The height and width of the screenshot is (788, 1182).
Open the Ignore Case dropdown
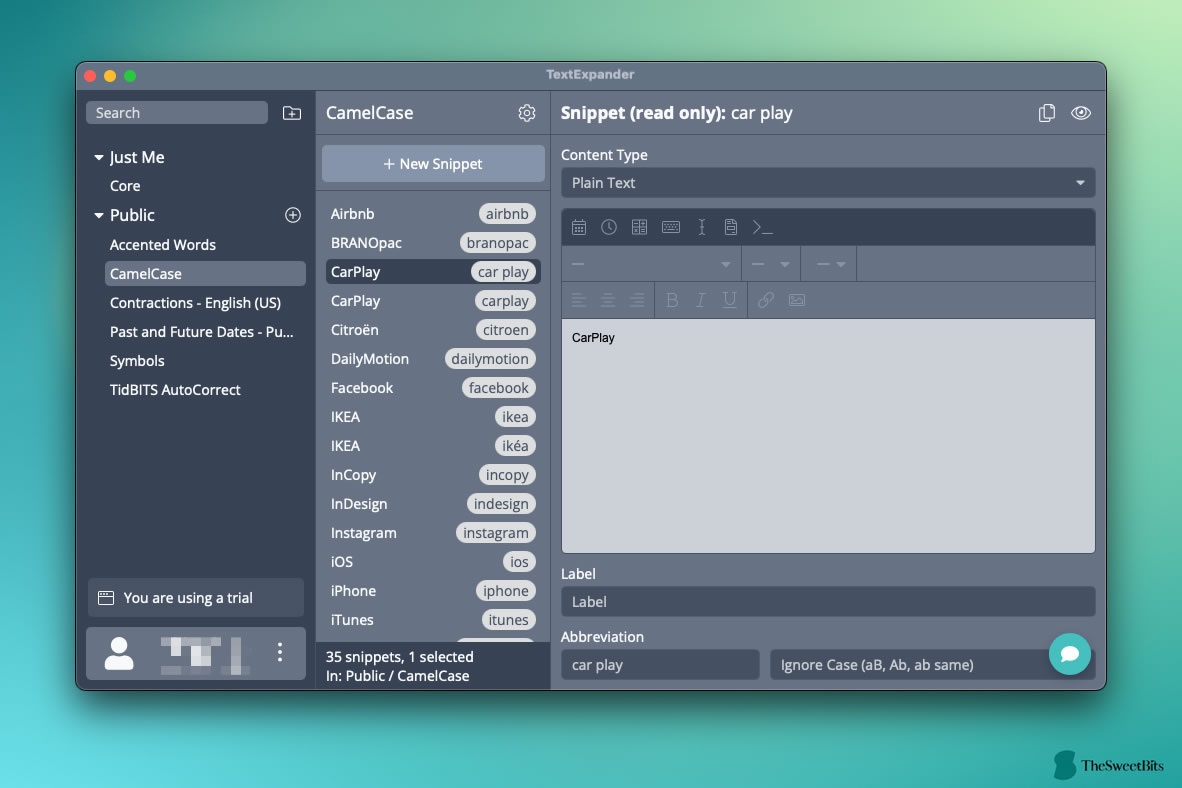[932, 665]
